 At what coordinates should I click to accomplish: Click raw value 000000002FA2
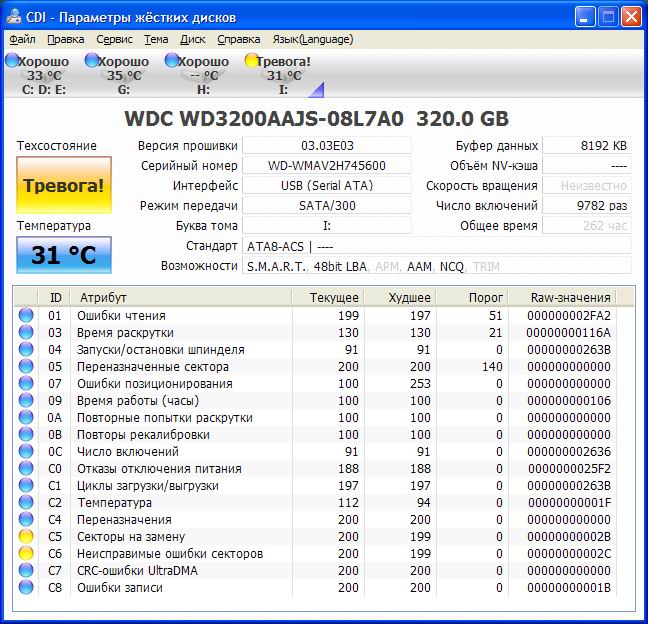tap(569, 316)
